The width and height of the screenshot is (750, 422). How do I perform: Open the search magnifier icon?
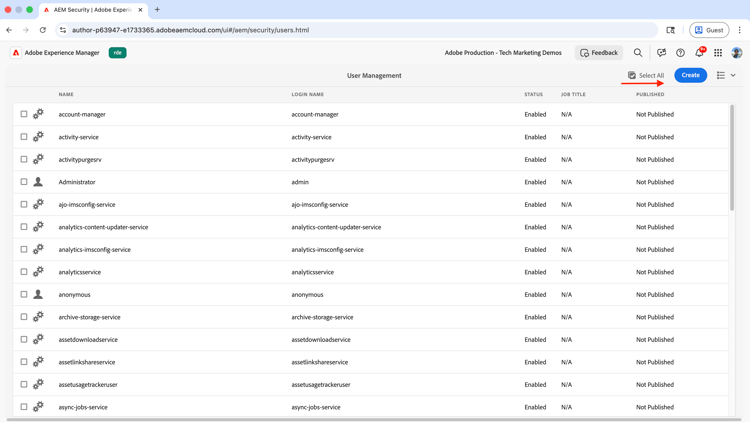[638, 53]
